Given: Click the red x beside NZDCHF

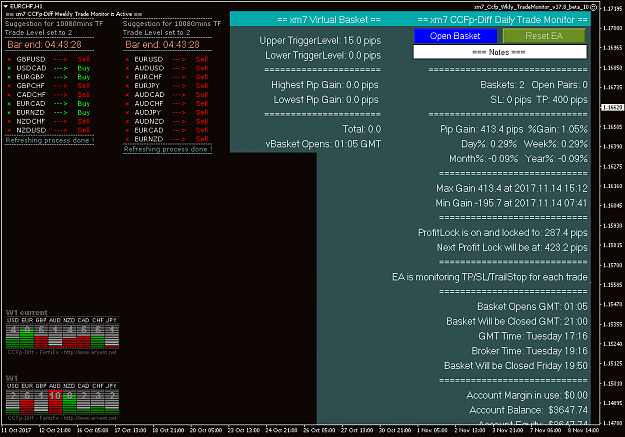Looking at the screenshot, I should [9, 121].
